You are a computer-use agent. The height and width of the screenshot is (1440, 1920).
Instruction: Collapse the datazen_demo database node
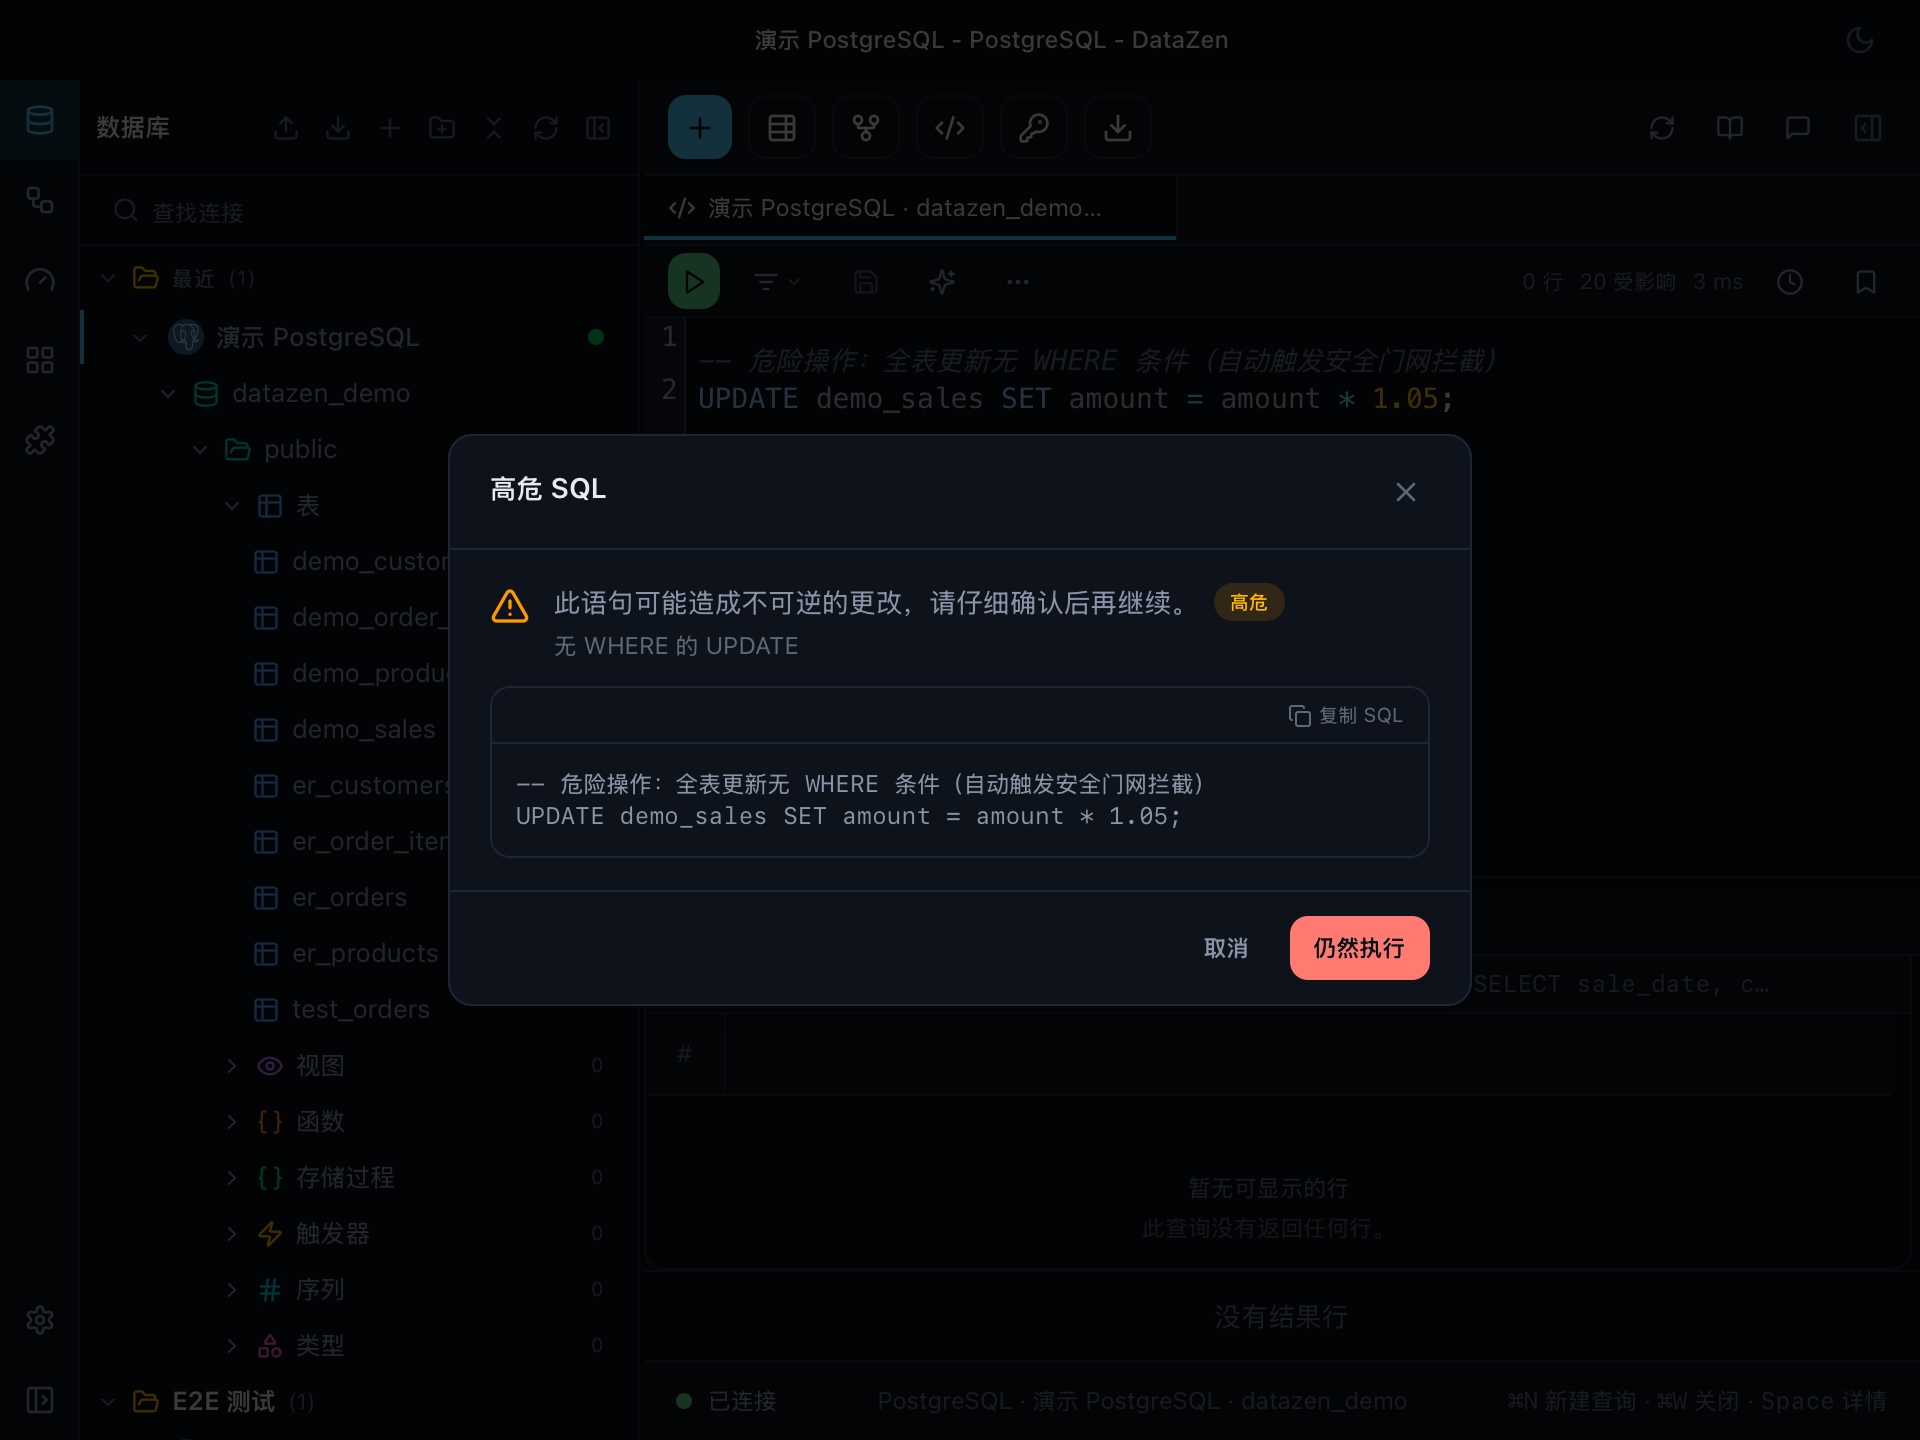168,393
